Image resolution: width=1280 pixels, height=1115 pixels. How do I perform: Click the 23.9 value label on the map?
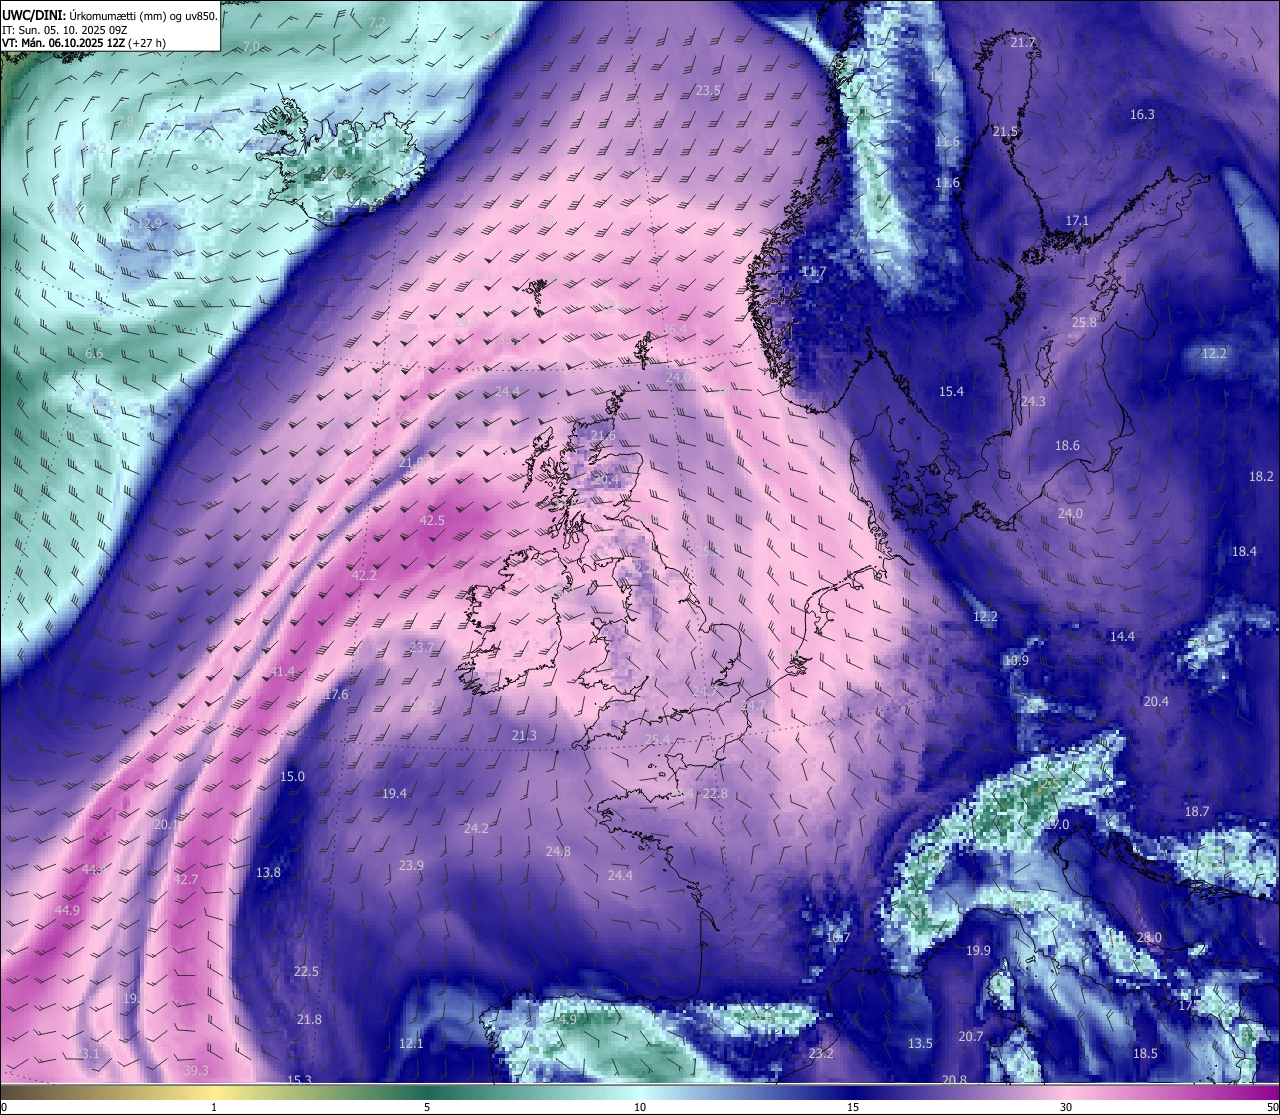411,865
